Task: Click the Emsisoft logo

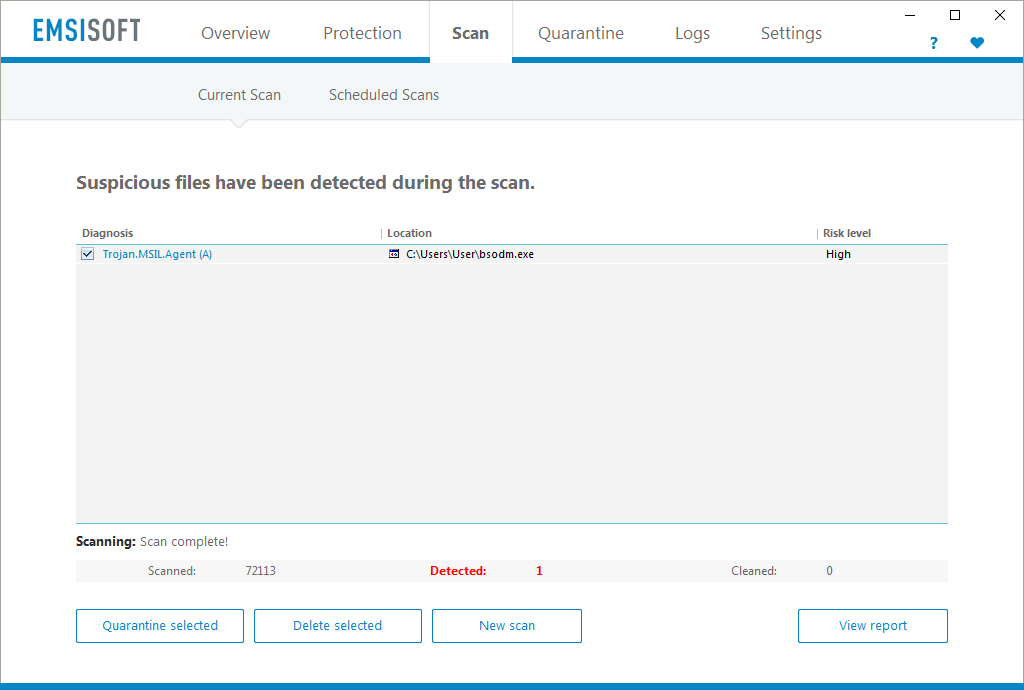Action: pos(86,31)
